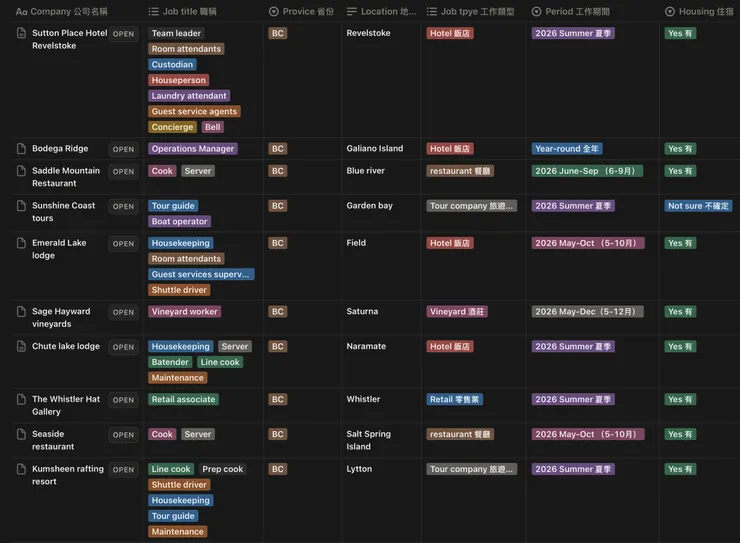Image resolution: width=740 pixels, height=543 pixels.
Task: Click the 2026 May-Dec period tag
Action: (x=587, y=311)
